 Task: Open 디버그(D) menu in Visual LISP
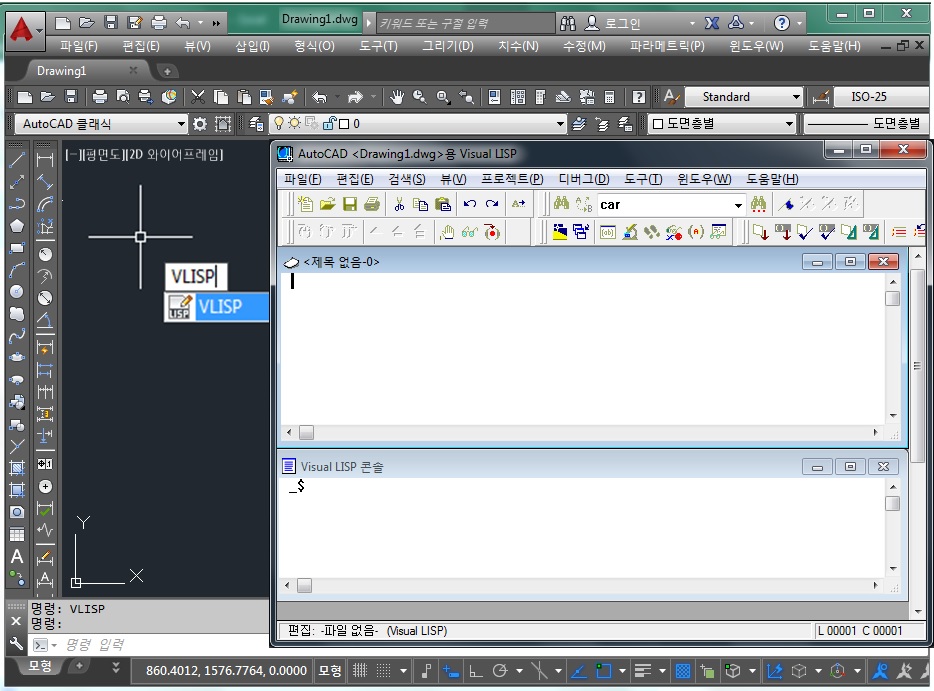pos(584,179)
